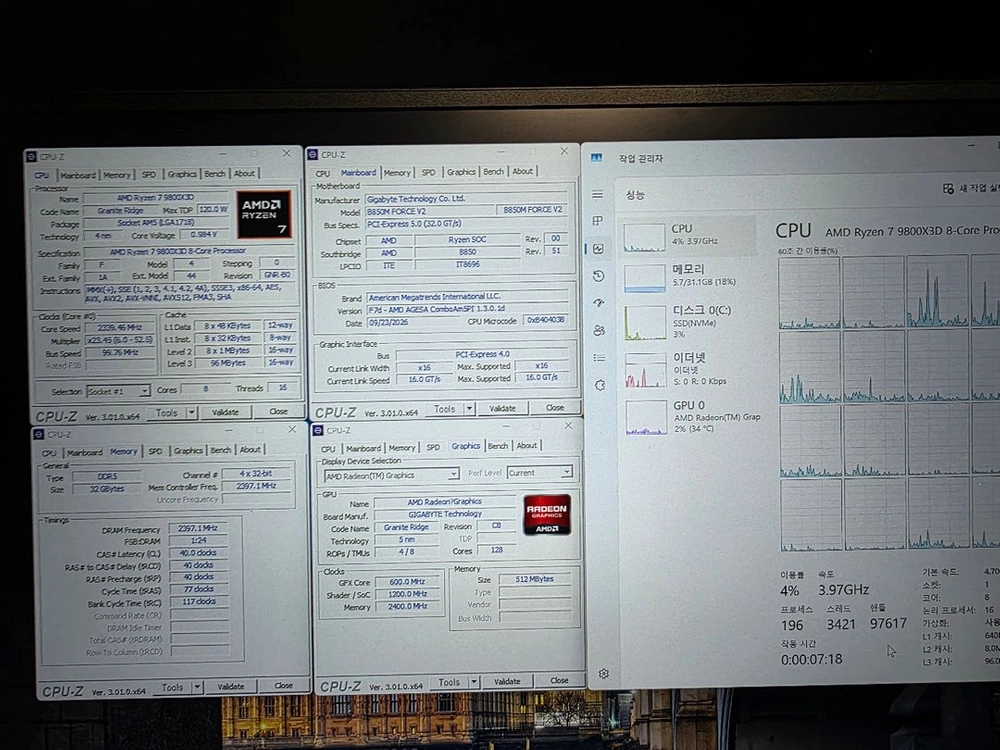Click the Core Speed value 2339.46 MHz
The height and width of the screenshot is (750, 1000).
click(x=120, y=328)
